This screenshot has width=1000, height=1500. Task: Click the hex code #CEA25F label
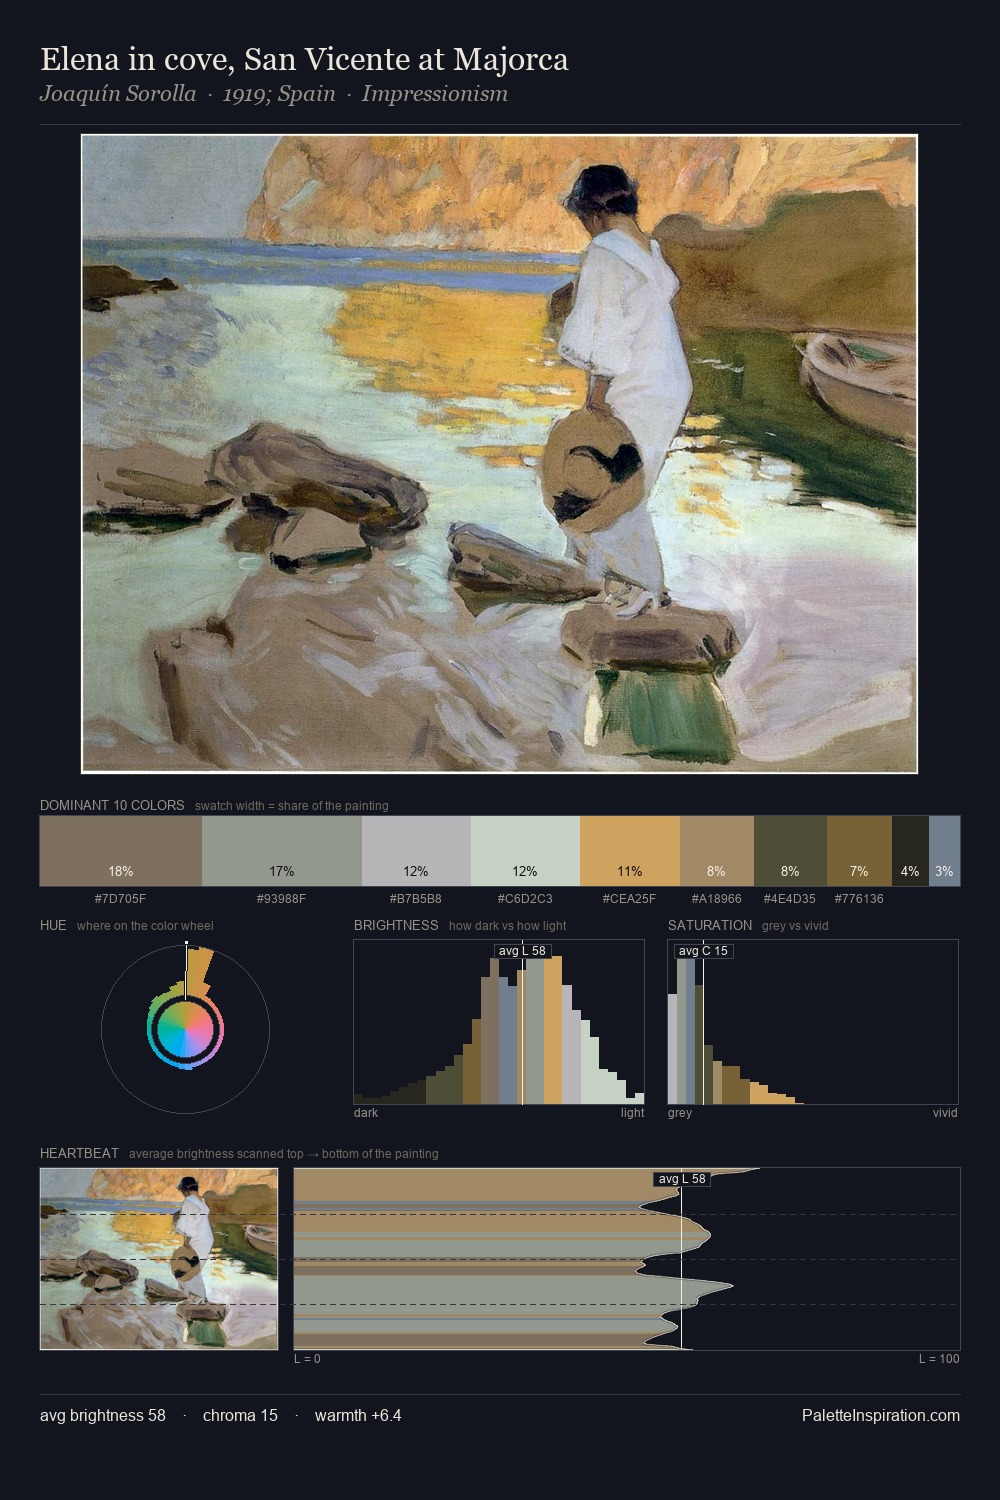point(630,899)
